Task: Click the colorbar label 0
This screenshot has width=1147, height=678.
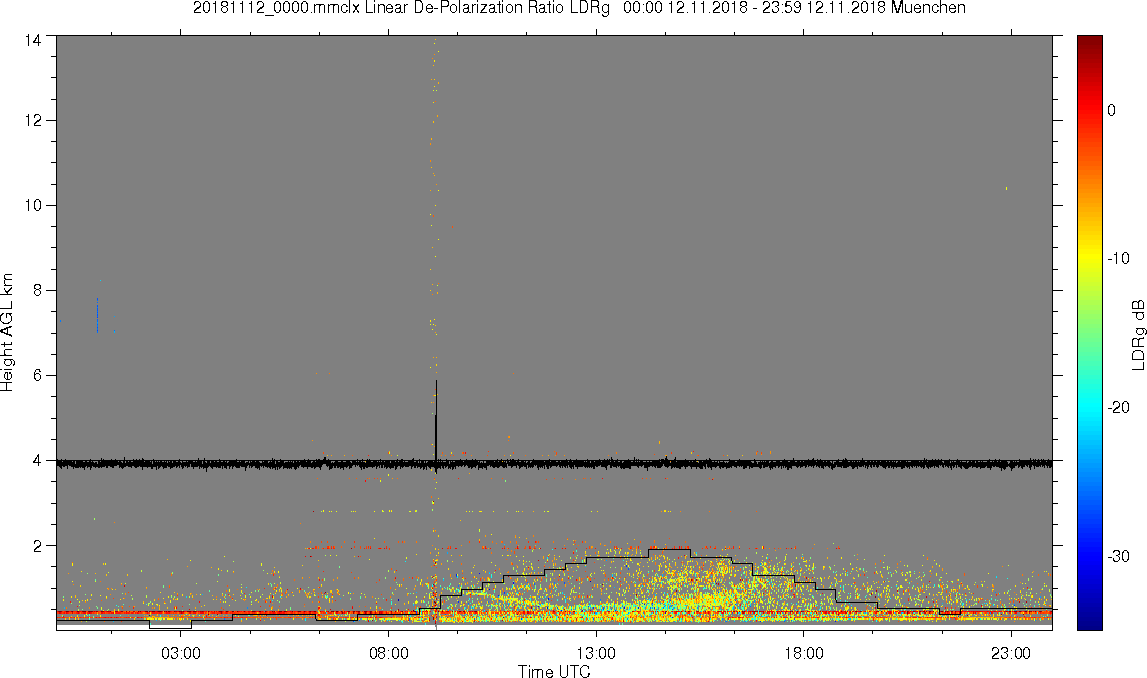Action: click(1112, 110)
